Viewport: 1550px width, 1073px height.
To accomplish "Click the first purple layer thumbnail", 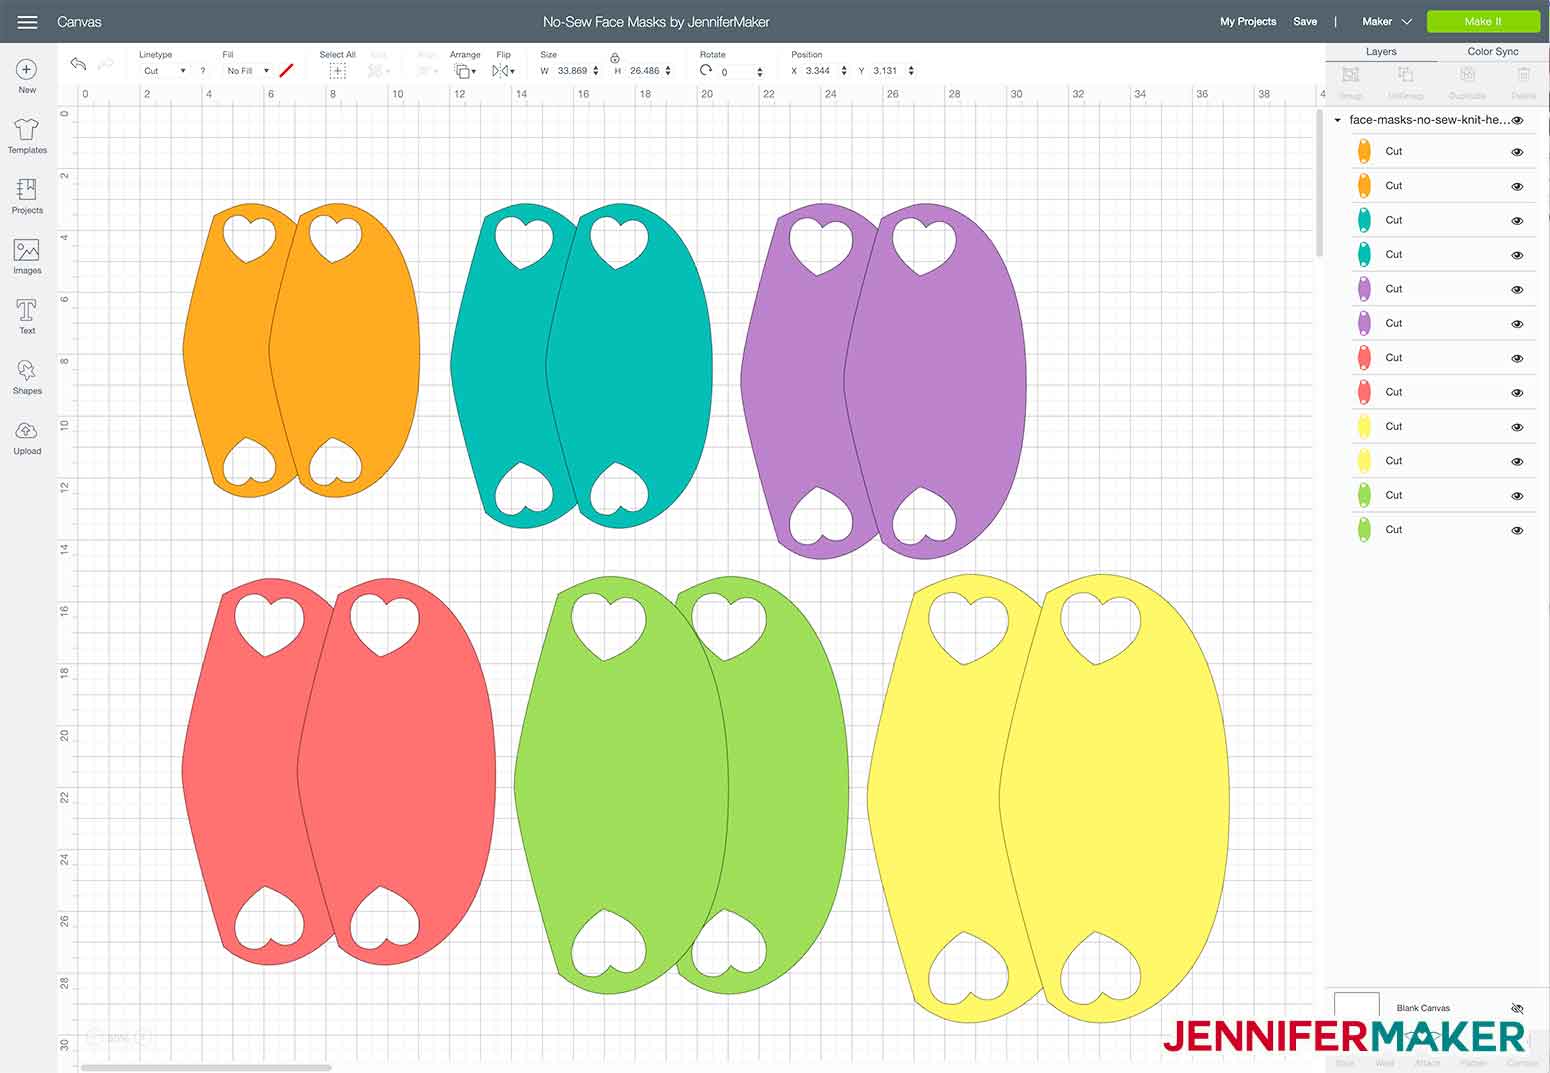I will 1364,289.
